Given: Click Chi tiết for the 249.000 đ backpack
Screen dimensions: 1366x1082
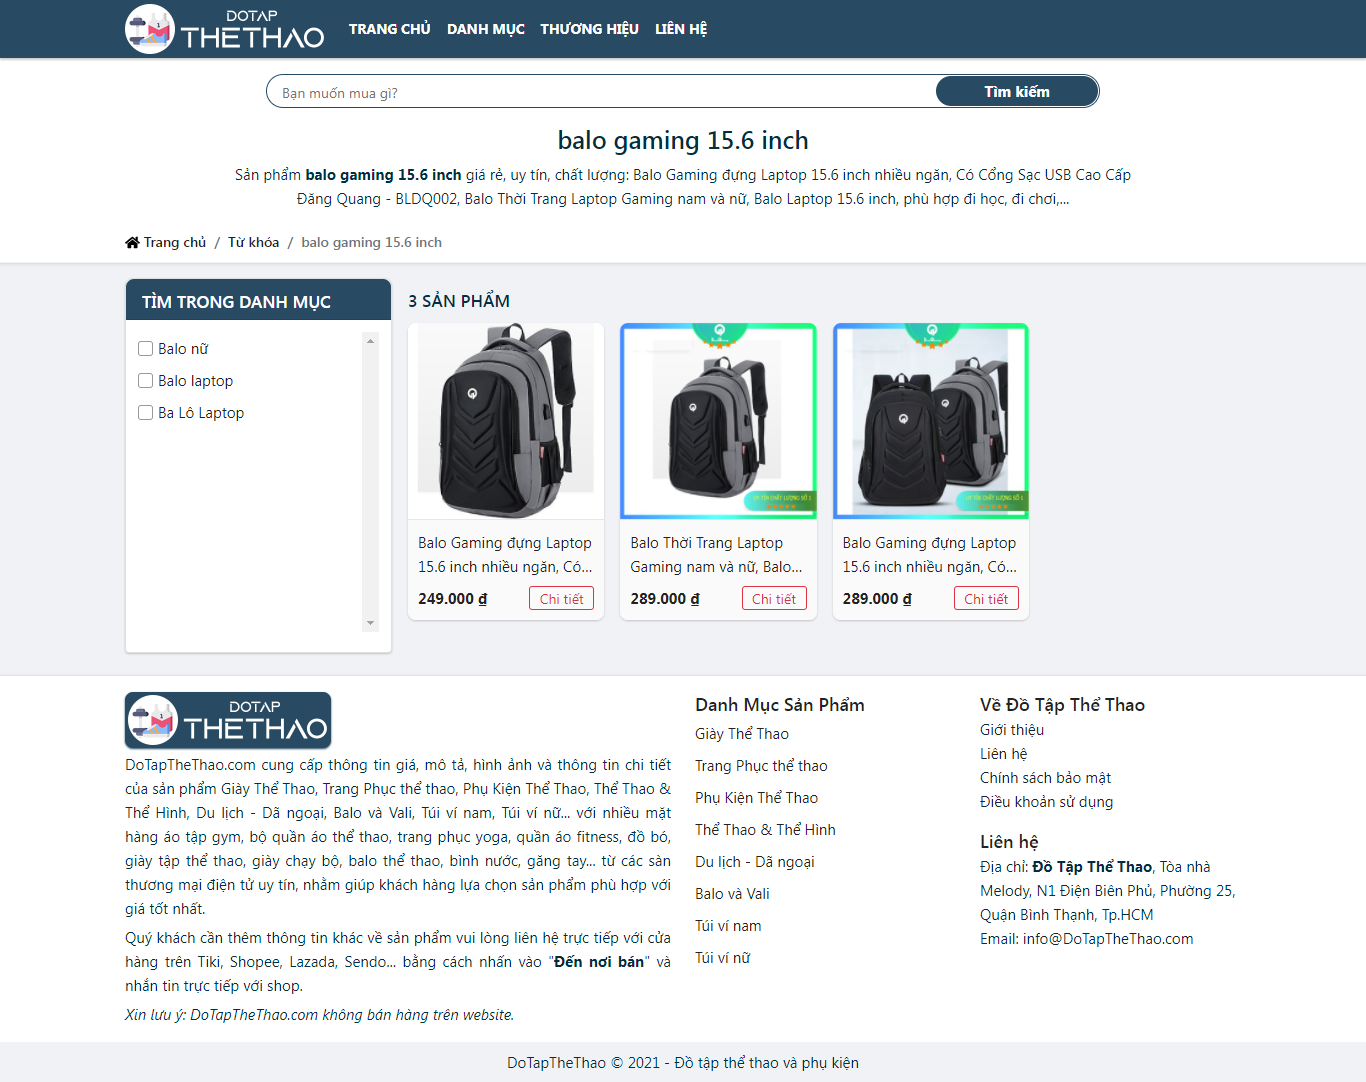Looking at the screenshot, I should 561,599.
